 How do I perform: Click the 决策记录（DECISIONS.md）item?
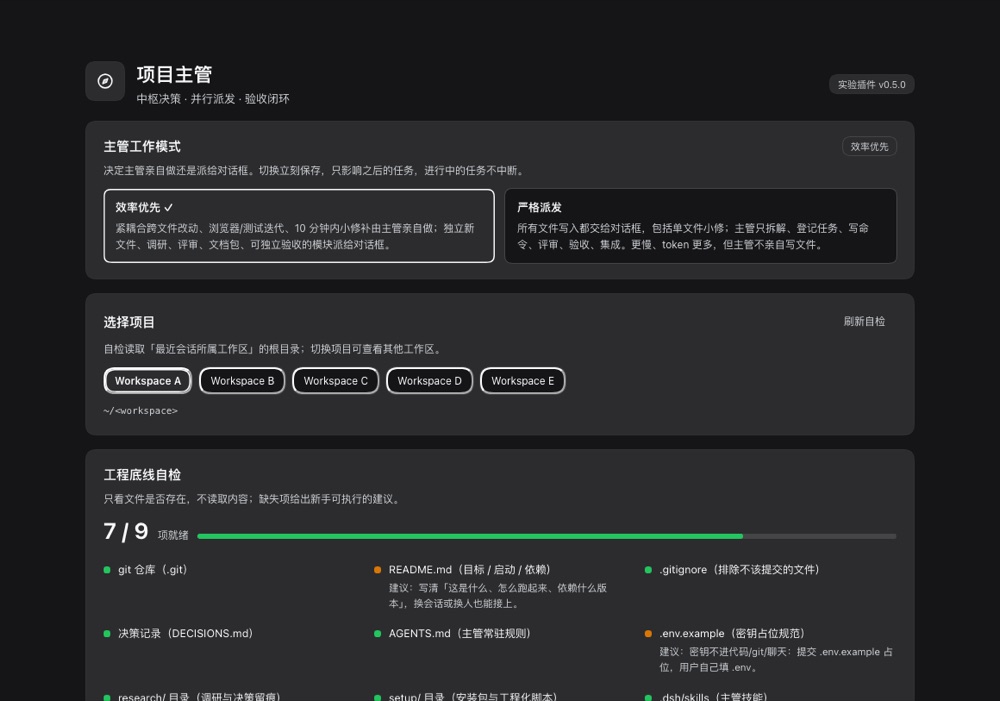click(186, 633)
